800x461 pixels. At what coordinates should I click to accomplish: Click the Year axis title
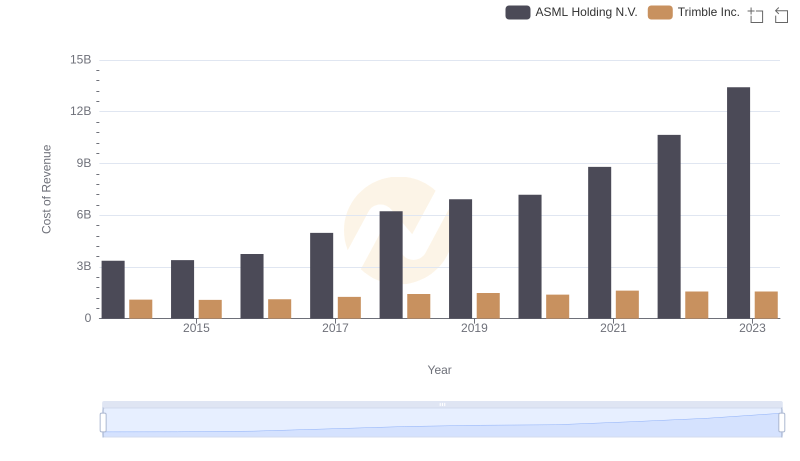tap(439, 370)
